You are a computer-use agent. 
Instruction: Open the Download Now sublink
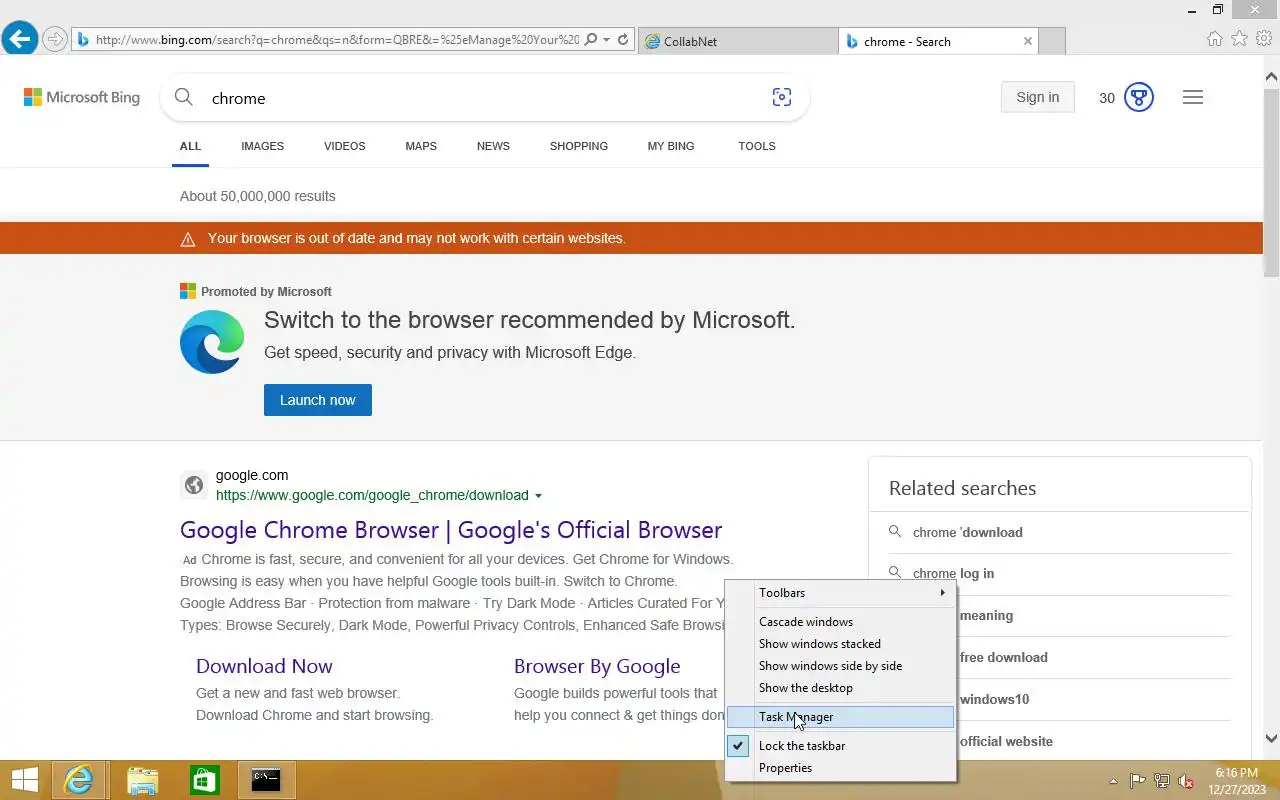[x=264, y=666]
